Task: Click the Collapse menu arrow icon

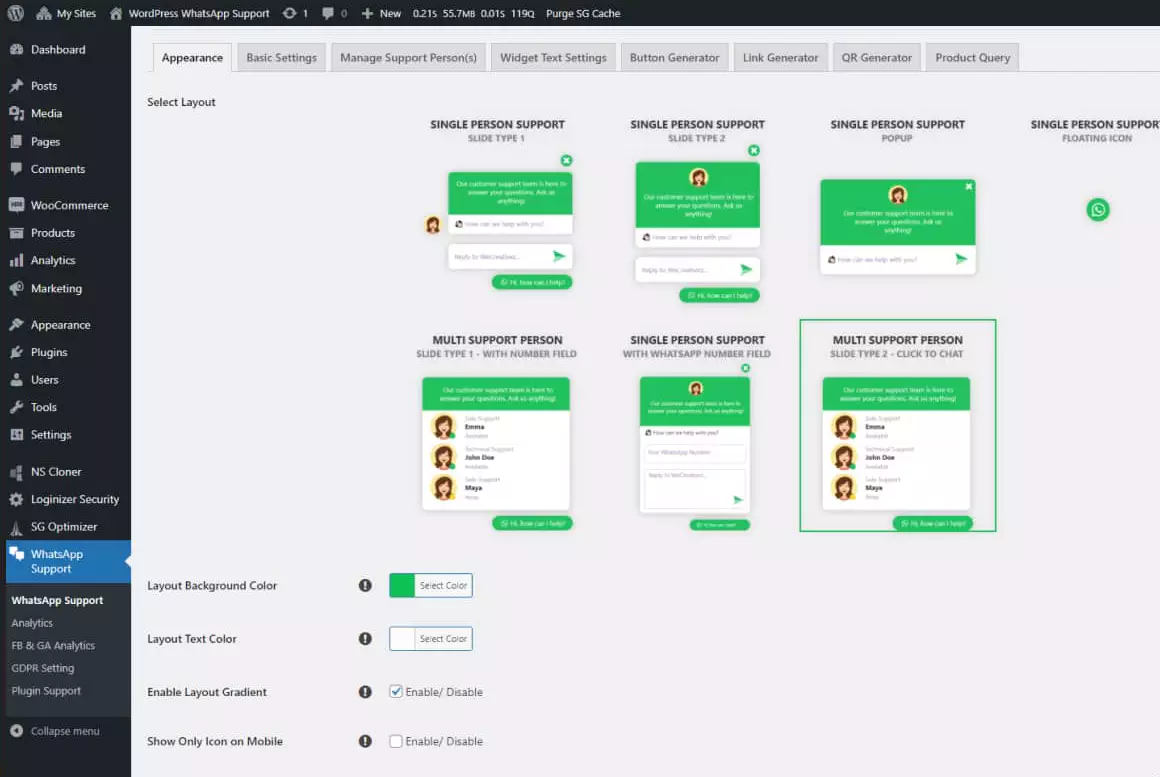Action: pyautogui.click(x=16, y=731)
